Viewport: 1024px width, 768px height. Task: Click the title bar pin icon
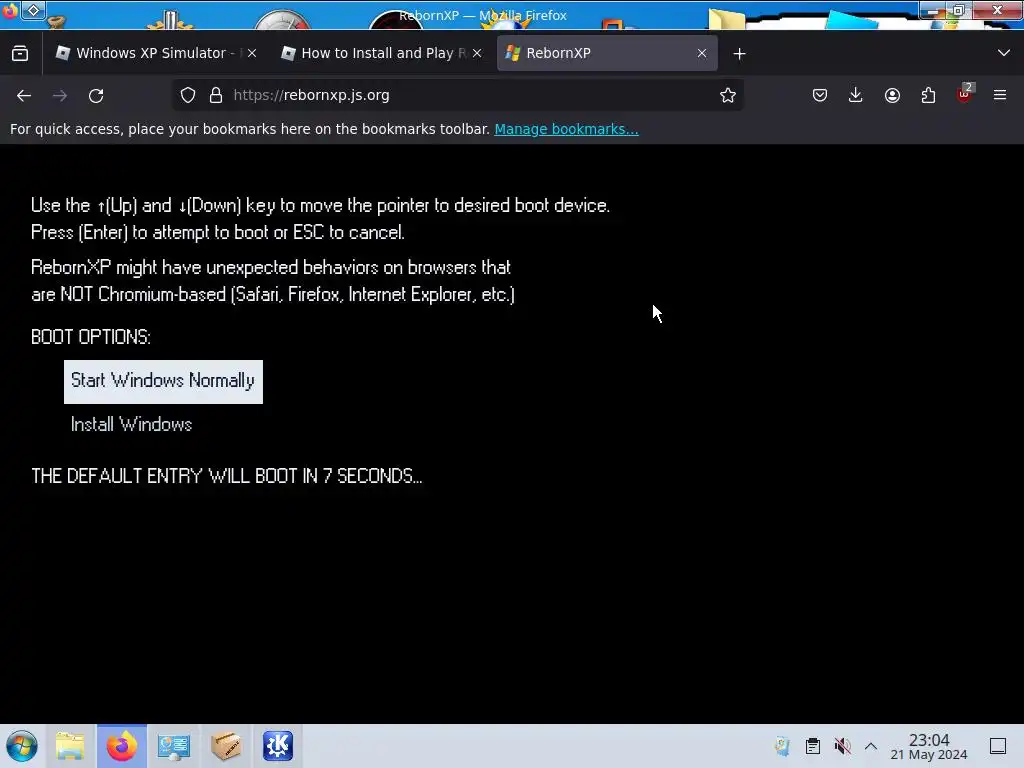tap(33, 10)
